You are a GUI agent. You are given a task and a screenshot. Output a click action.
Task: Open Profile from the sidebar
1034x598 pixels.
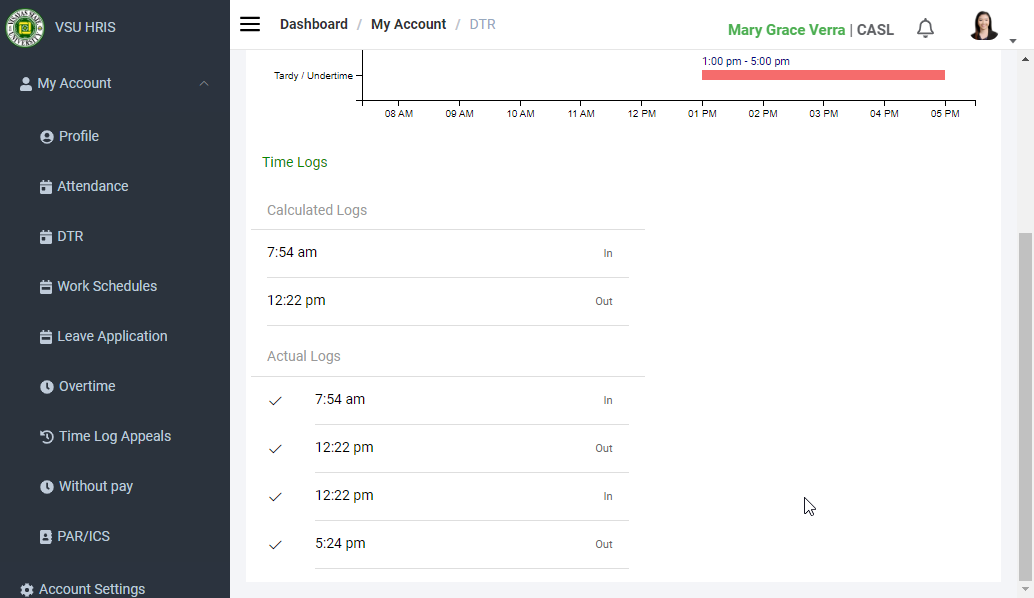click(x=78, y=136)
